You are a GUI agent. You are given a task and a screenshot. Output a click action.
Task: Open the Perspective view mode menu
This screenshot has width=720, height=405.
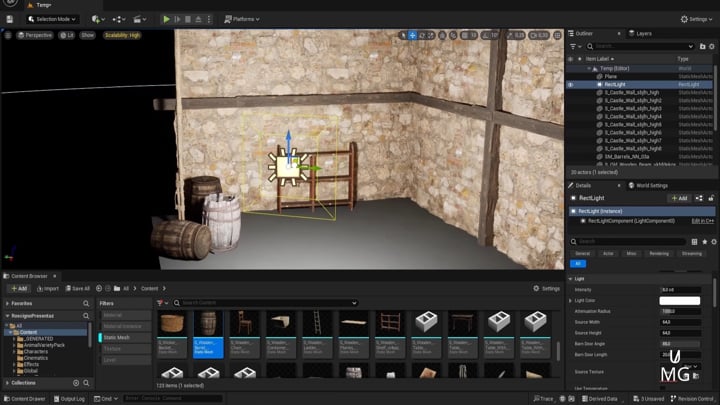pos(35,35)
